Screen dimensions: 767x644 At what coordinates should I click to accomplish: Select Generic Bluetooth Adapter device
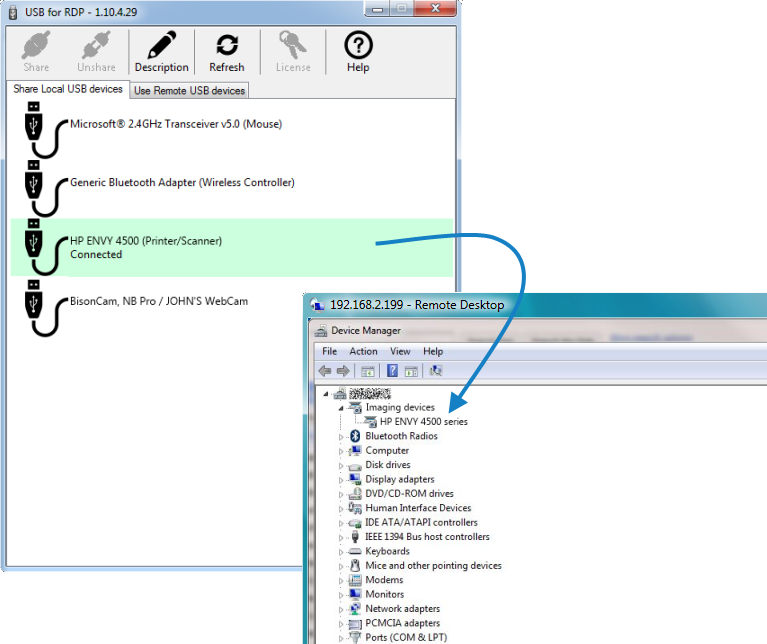(x=232, y=188)
